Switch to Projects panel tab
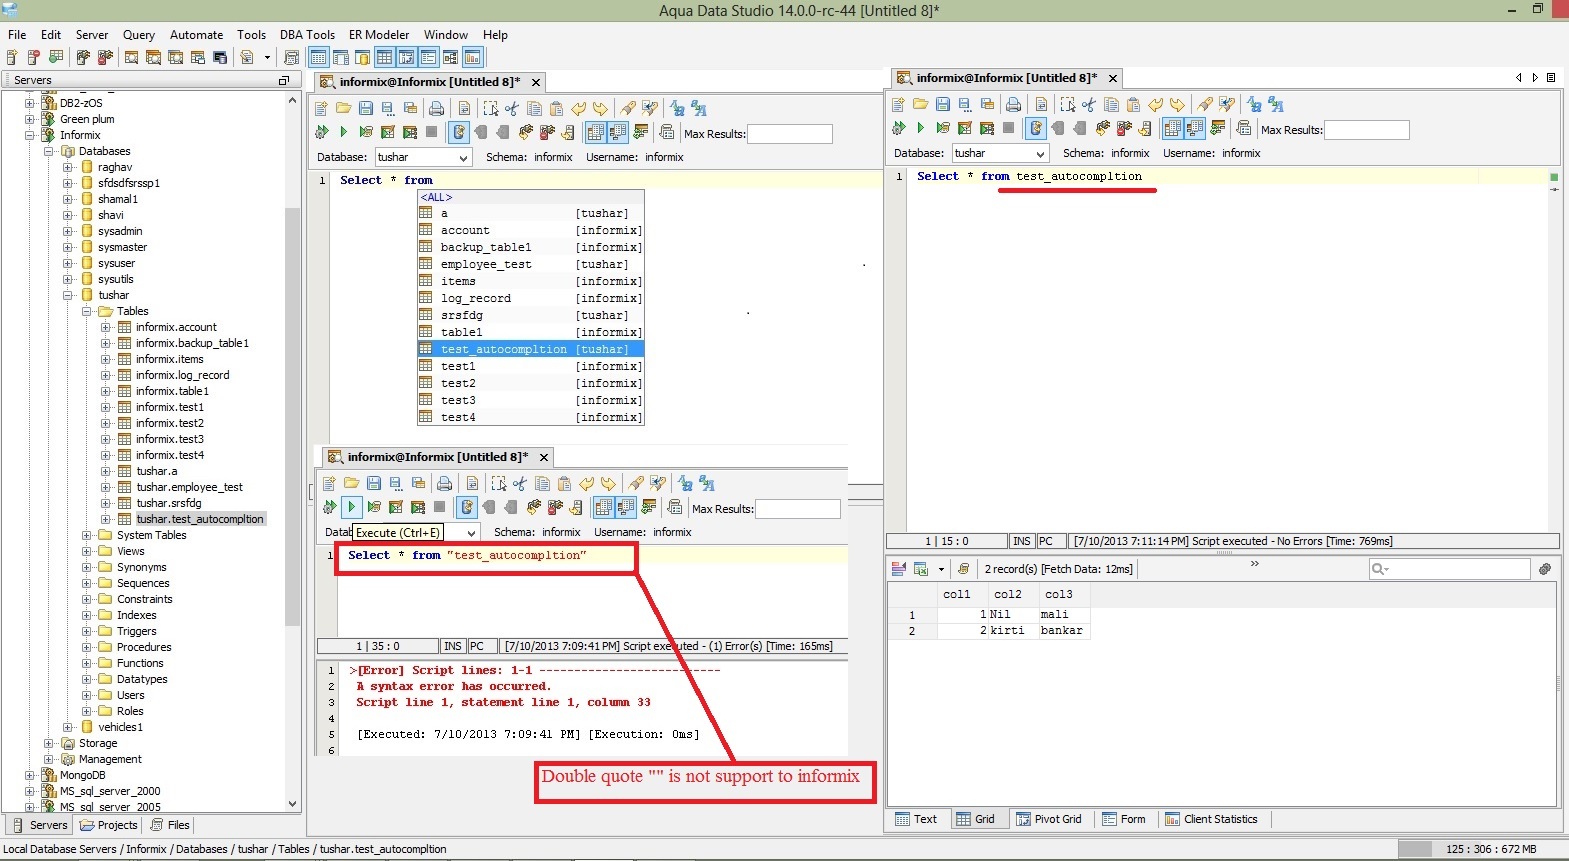This screenshot has width=1569, height=861. [x=109, y=825]
